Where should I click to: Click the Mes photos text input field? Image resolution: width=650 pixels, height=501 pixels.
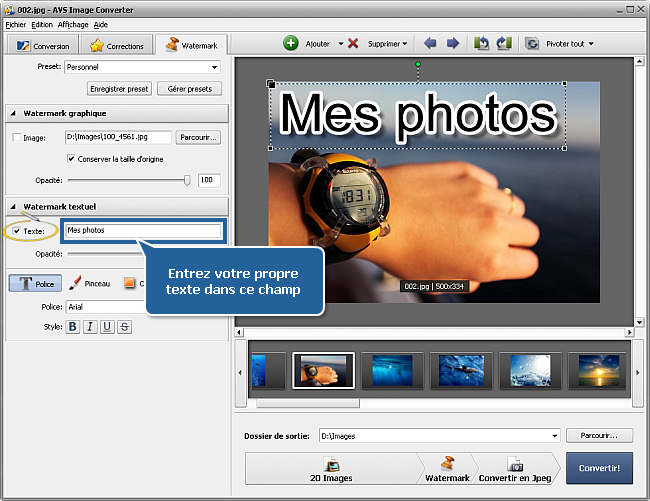(x=142, y=231)
